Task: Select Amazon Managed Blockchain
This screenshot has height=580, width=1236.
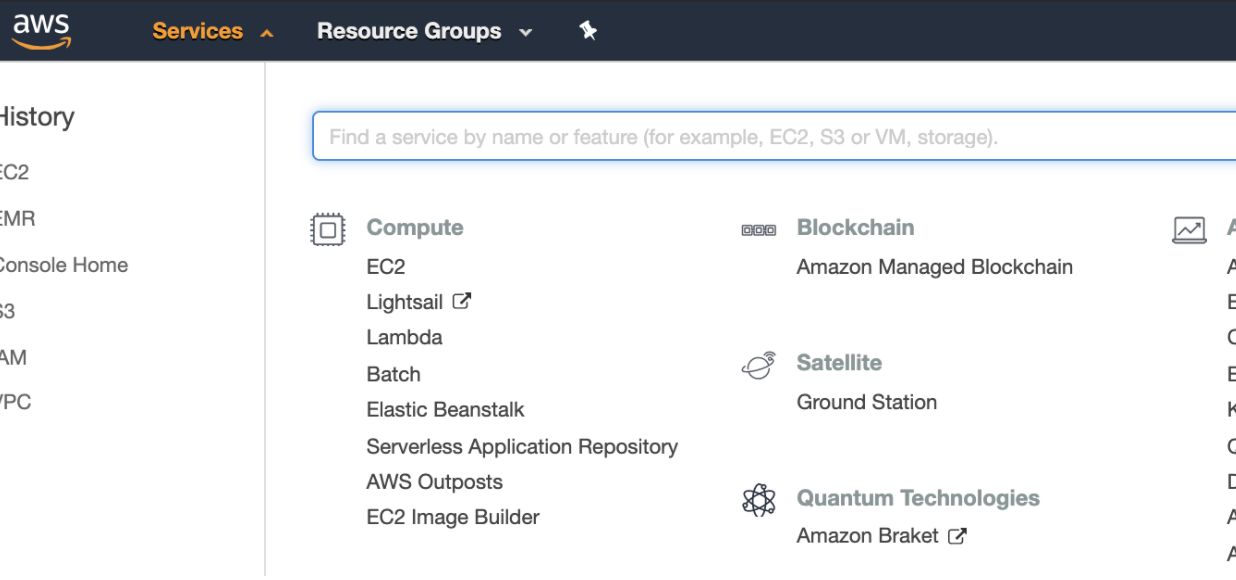Action: pyautogui.click(x=934, y=267)
